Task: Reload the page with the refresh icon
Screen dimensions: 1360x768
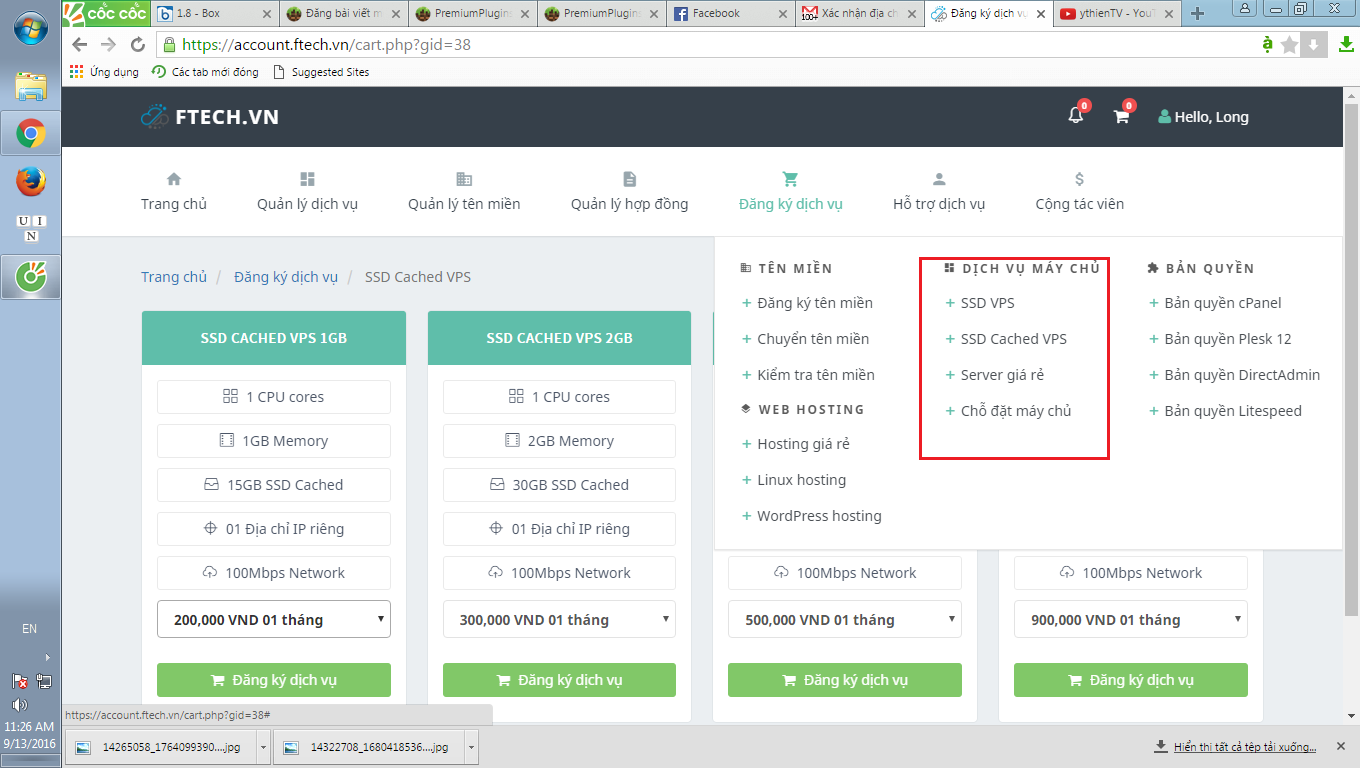Action: 138,45
